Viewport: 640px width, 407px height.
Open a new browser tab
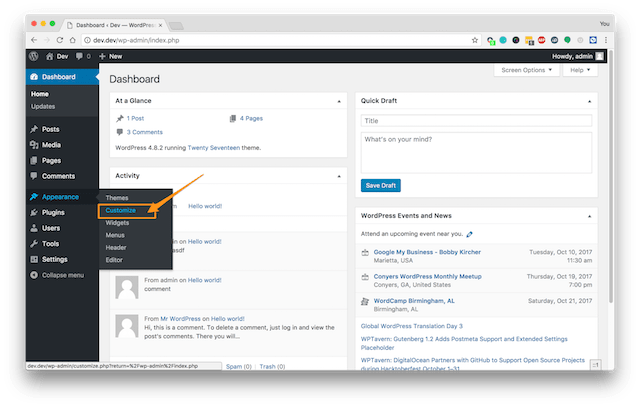pyautogui.click(x=176, y=26)
